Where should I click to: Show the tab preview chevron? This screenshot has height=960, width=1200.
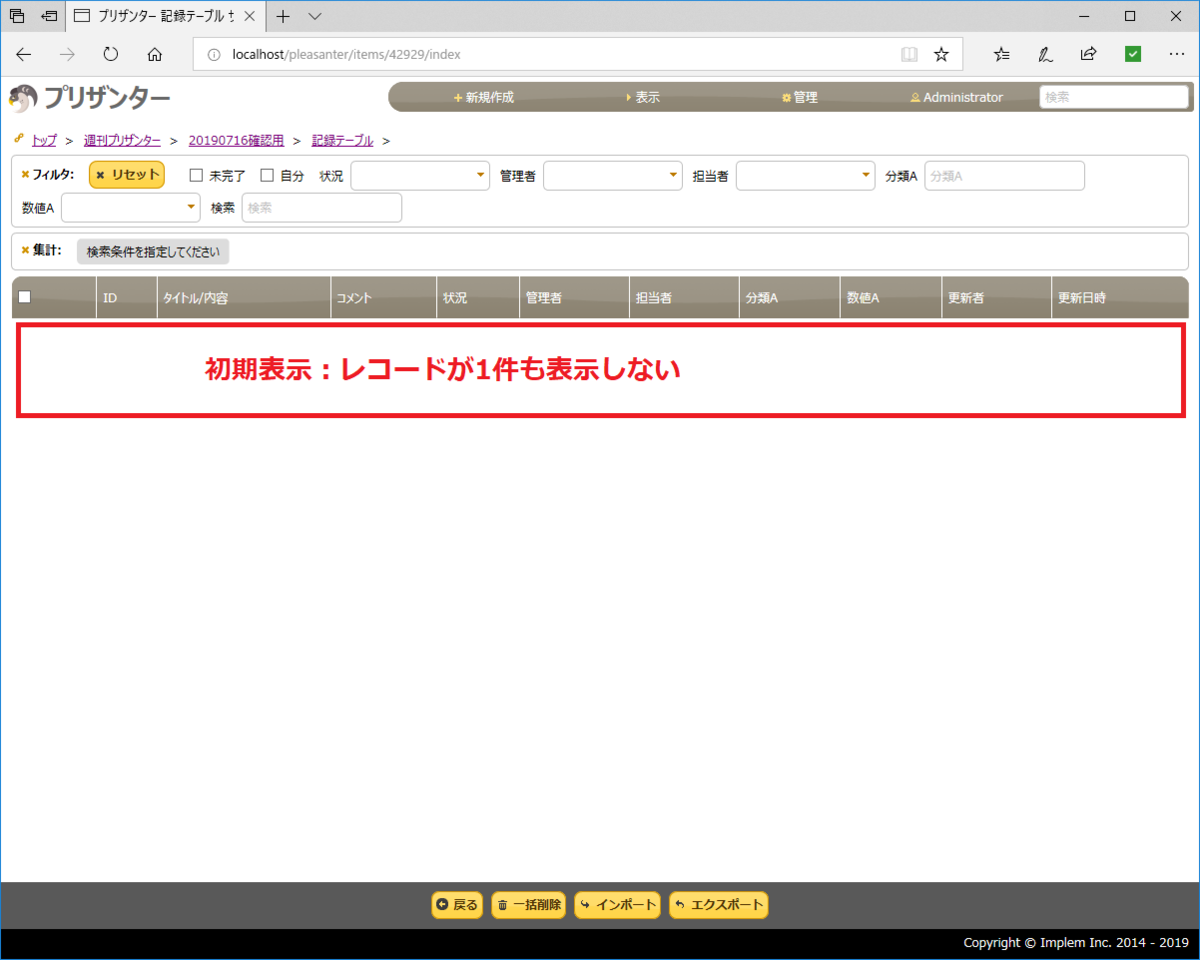click(315, 16)
